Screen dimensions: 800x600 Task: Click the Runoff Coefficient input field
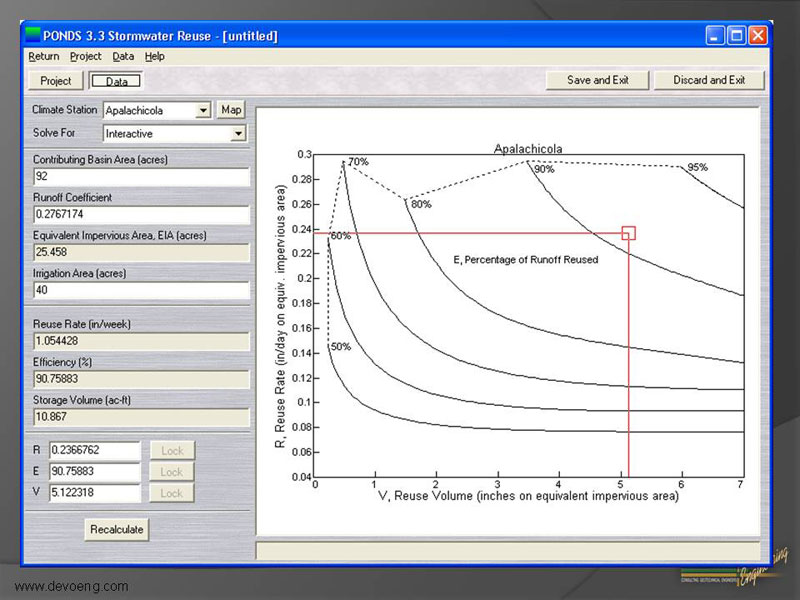140,214
